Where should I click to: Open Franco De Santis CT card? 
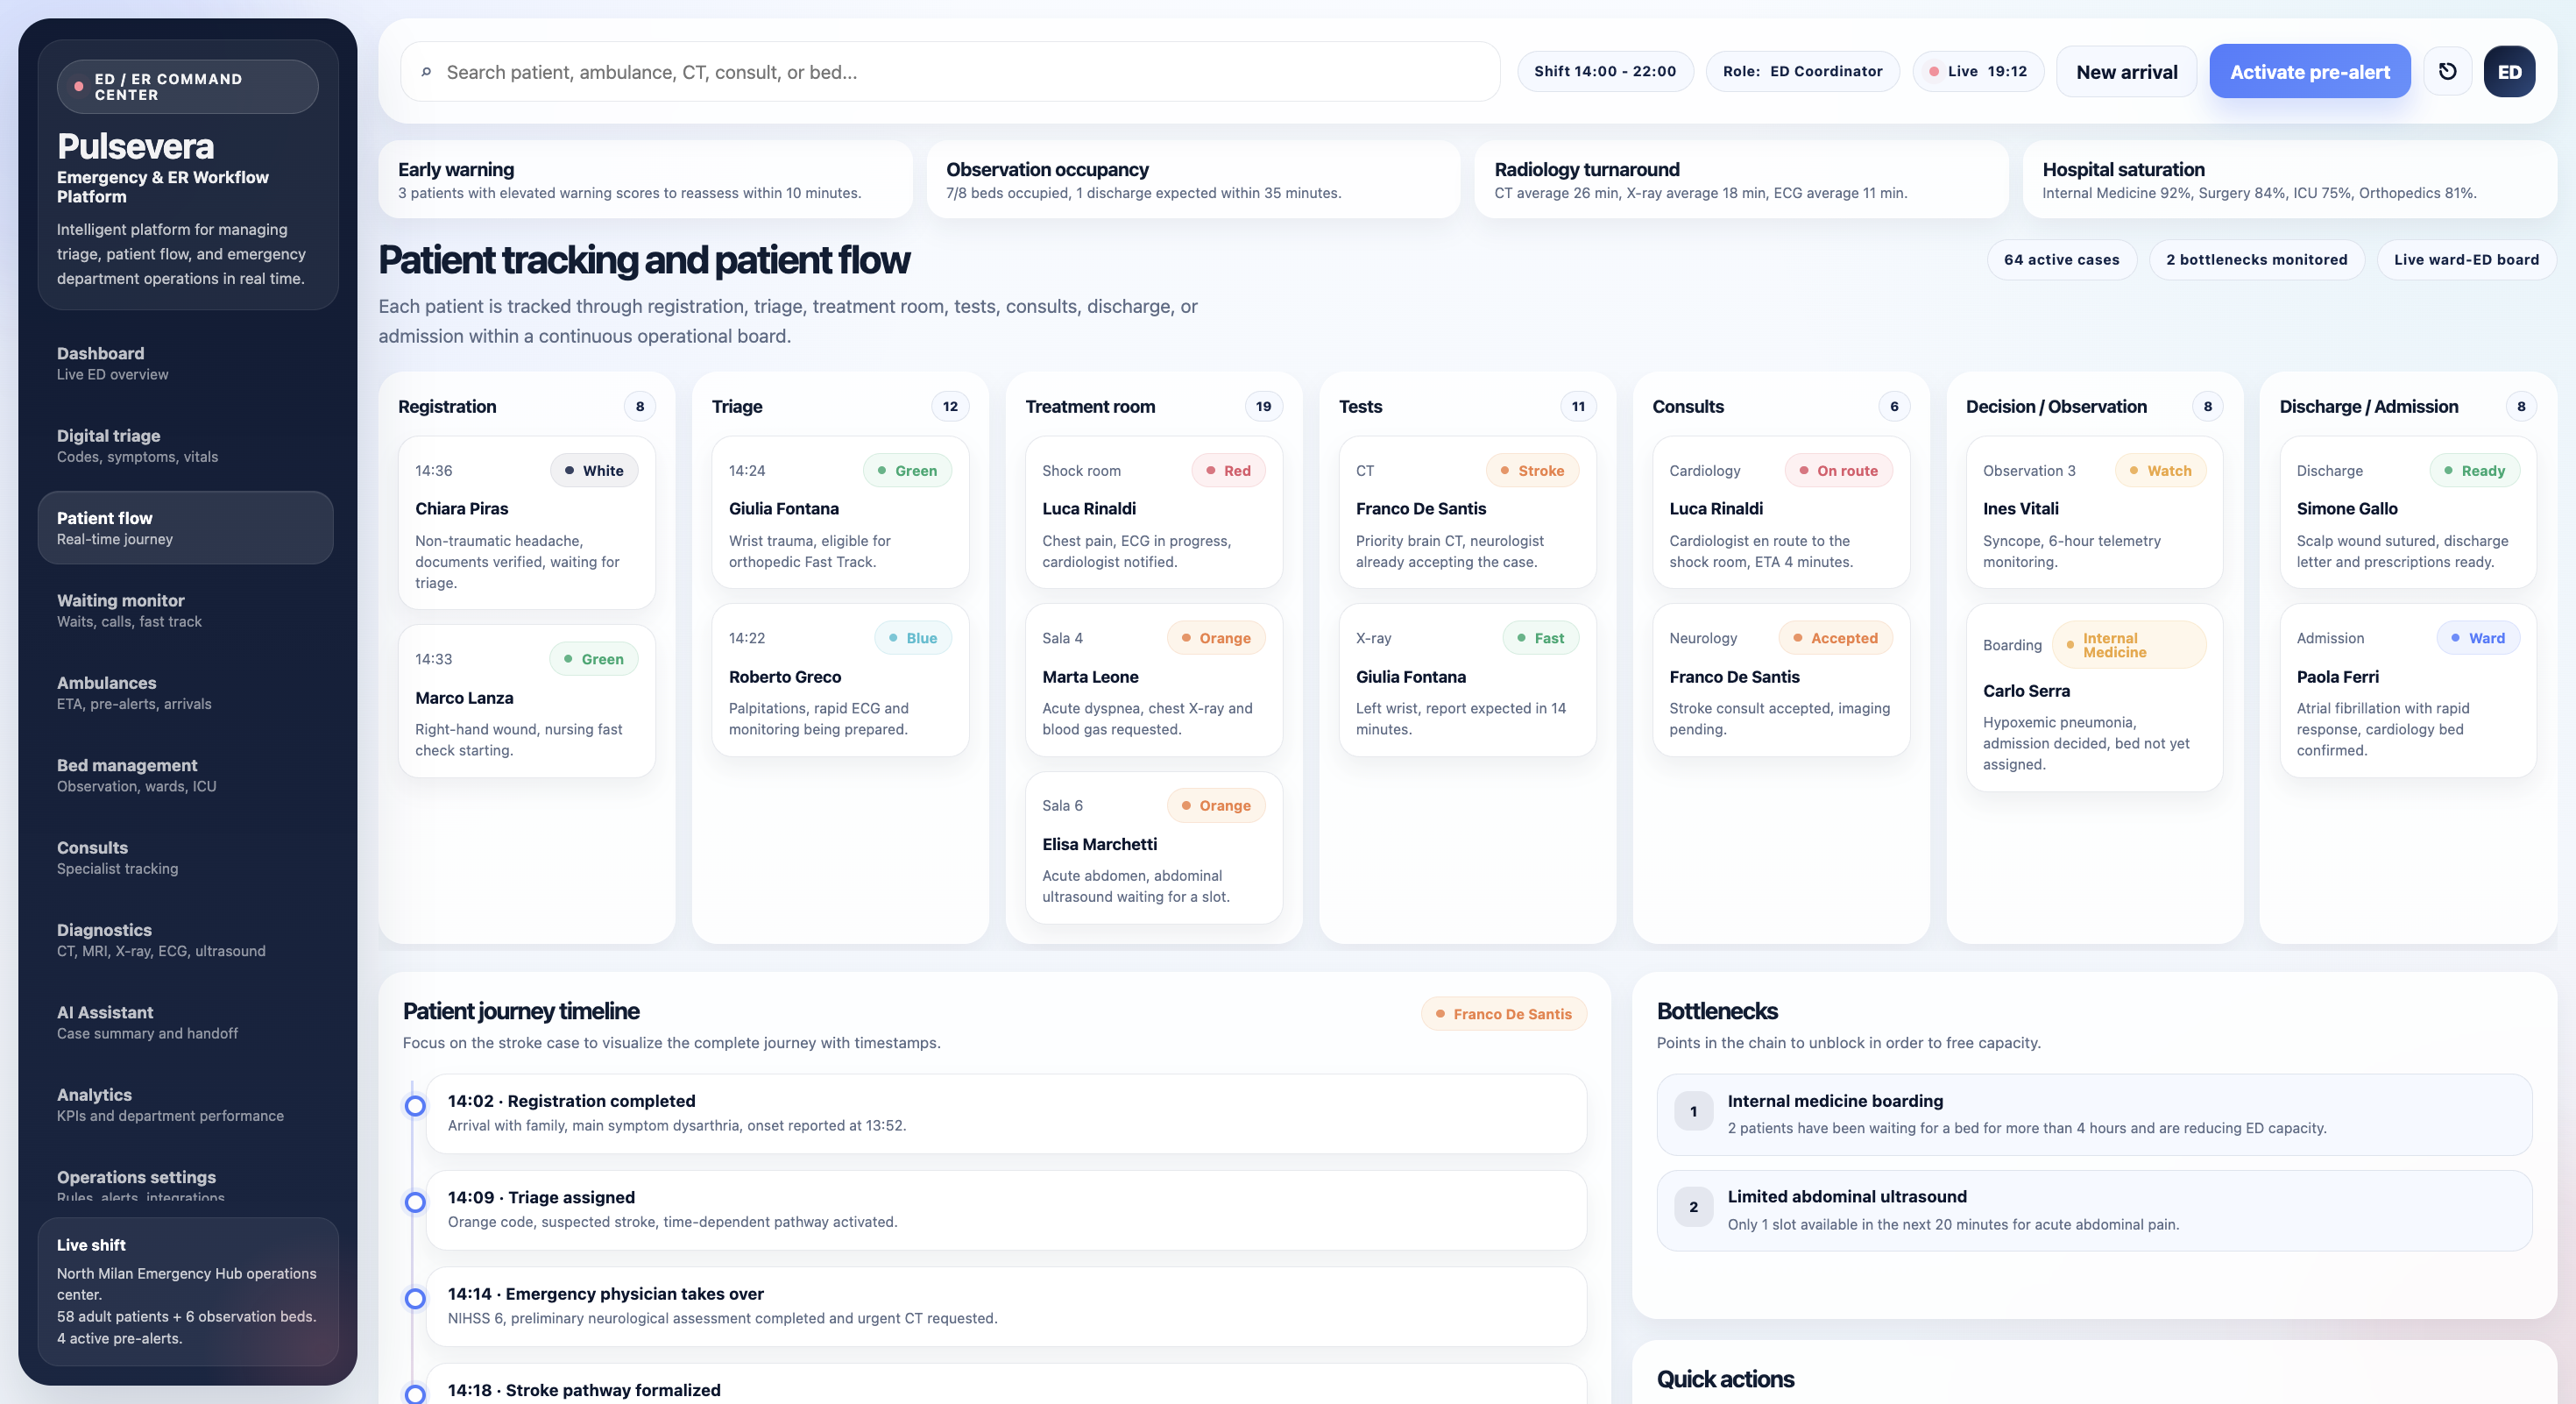tap(1467, 512)
